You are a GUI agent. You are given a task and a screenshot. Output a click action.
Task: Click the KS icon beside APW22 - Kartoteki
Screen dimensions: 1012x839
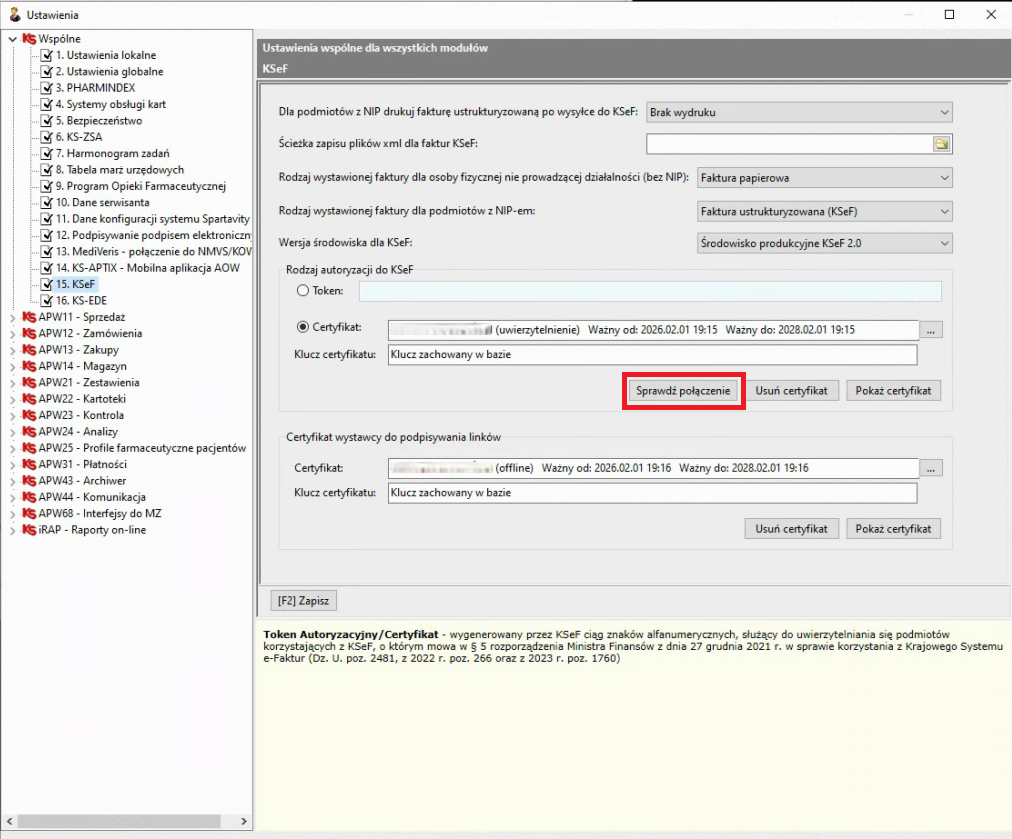[29, 399]
